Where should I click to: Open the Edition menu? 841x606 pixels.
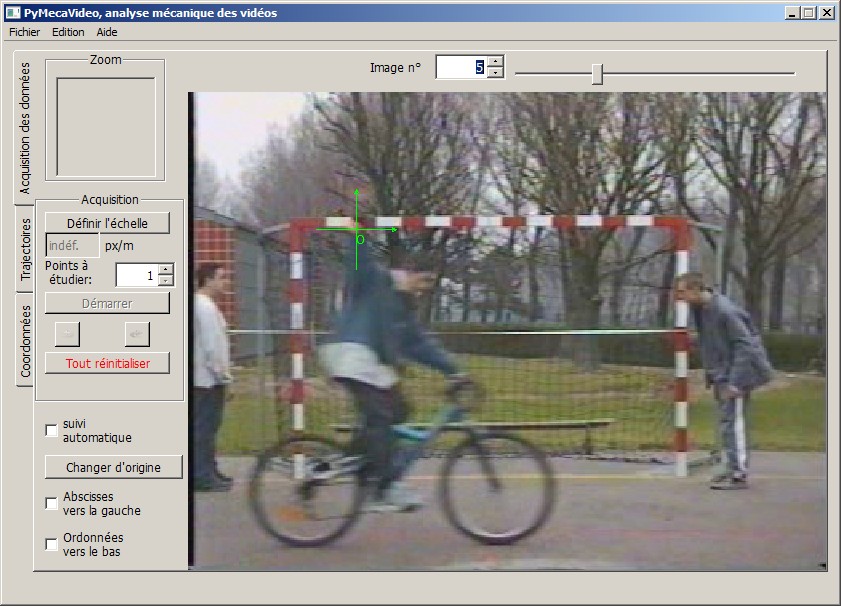[x=68, y=32]
